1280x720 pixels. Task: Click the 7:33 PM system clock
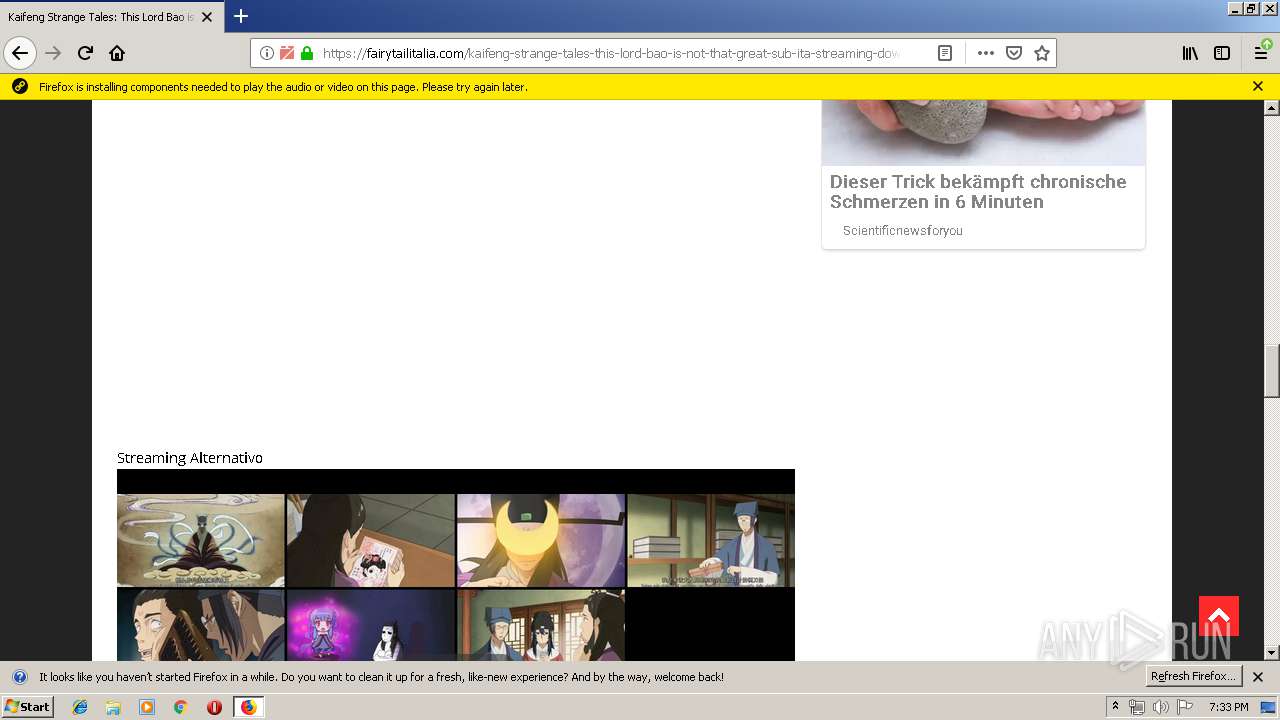1228,707
